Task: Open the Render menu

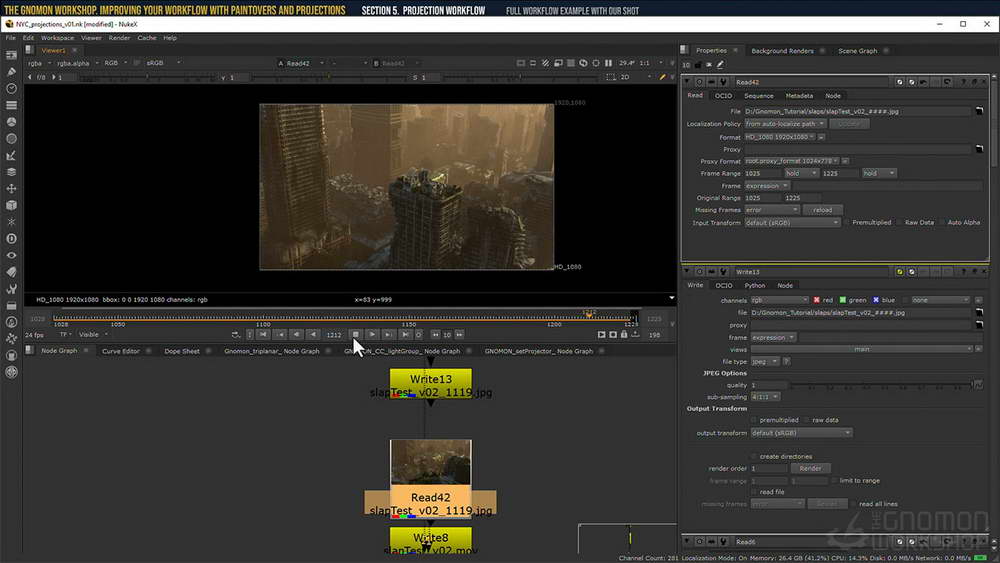Action: tap(119, 38)
